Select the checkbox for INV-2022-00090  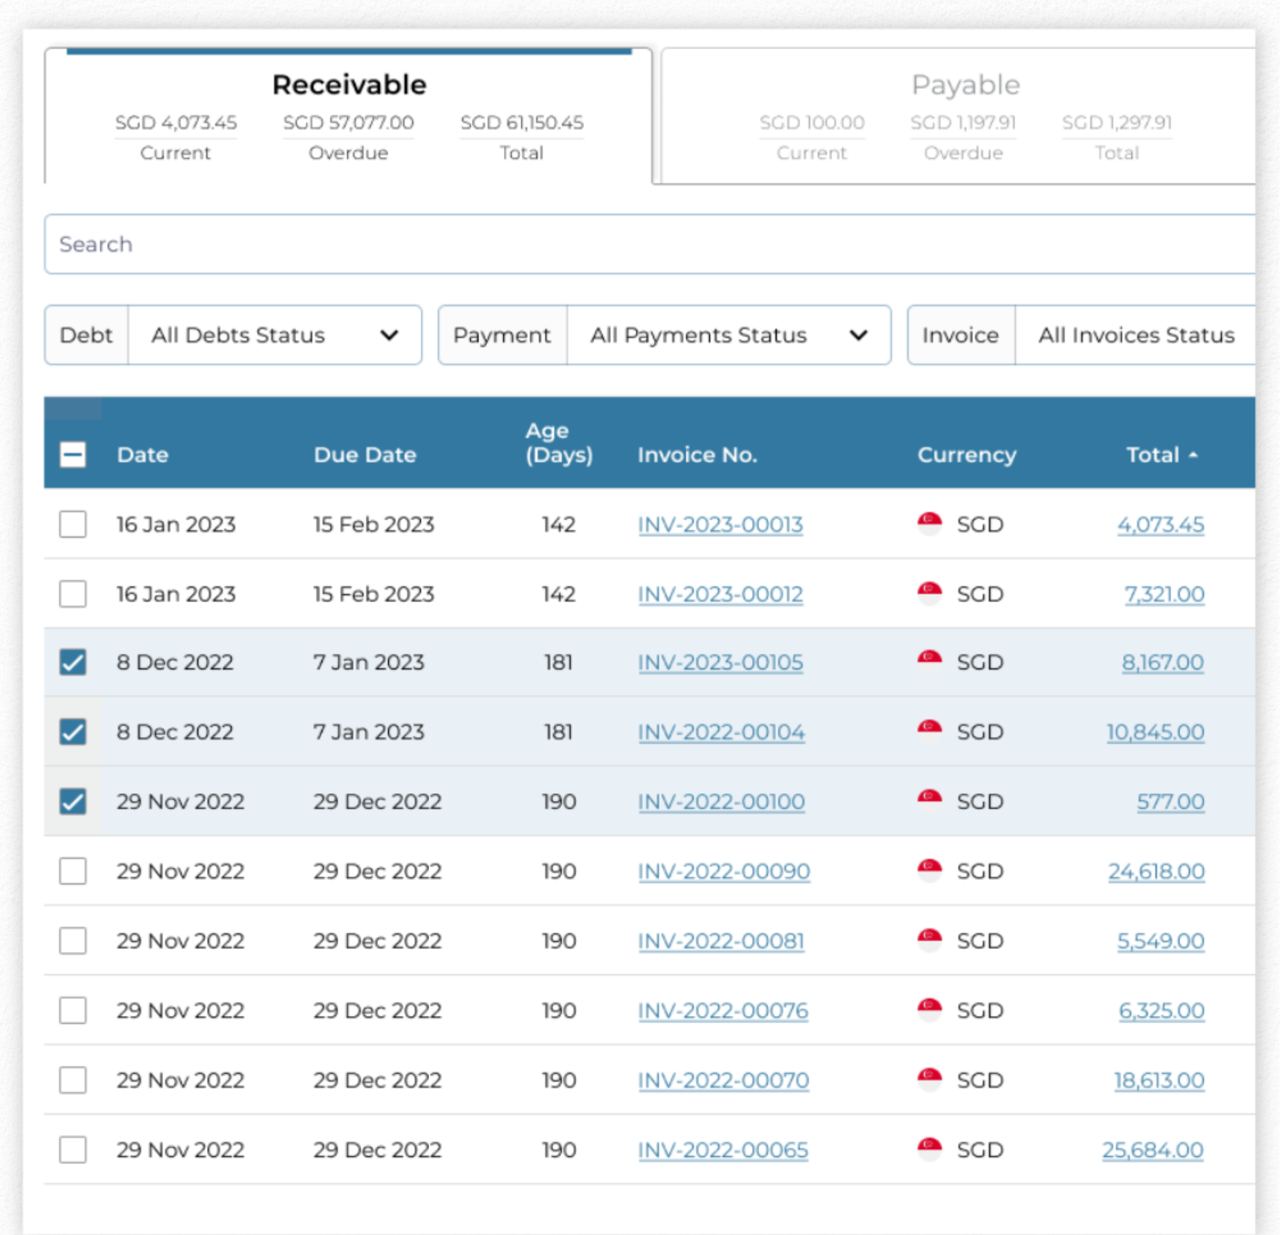pos(72,871)
